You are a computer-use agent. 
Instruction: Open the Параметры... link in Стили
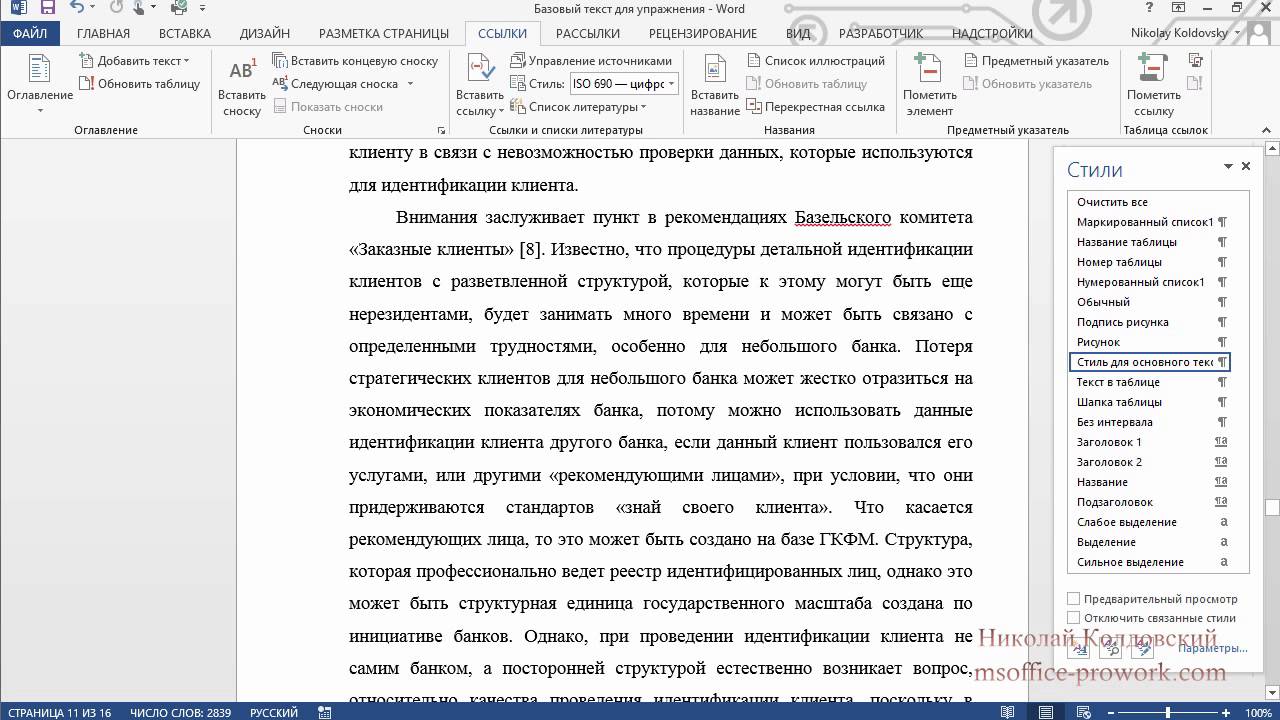pyautogui.click(x=1213, y=648)
